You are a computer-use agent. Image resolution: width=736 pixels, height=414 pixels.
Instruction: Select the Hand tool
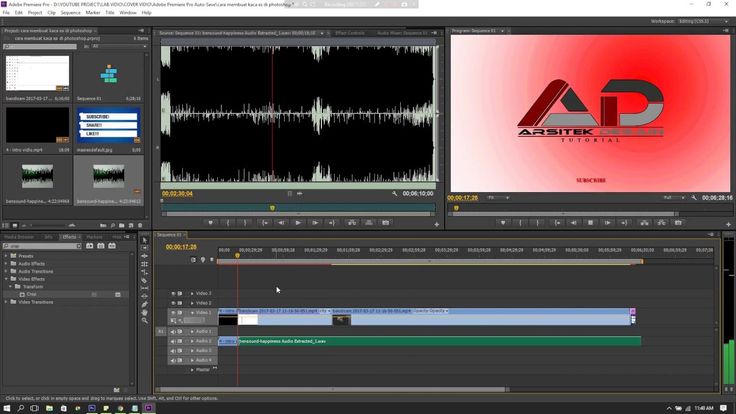[145, 312]
